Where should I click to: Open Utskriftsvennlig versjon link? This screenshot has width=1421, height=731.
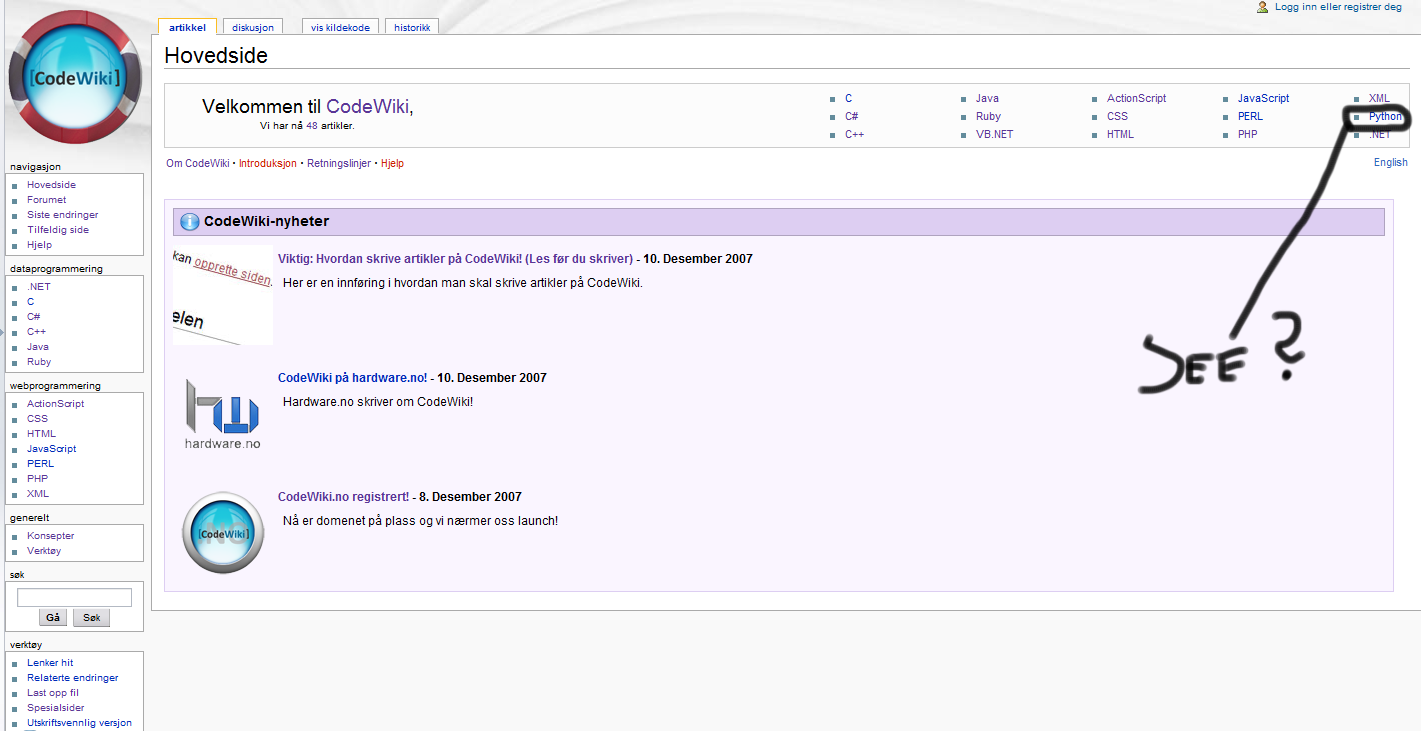click(x=79, y=723)
